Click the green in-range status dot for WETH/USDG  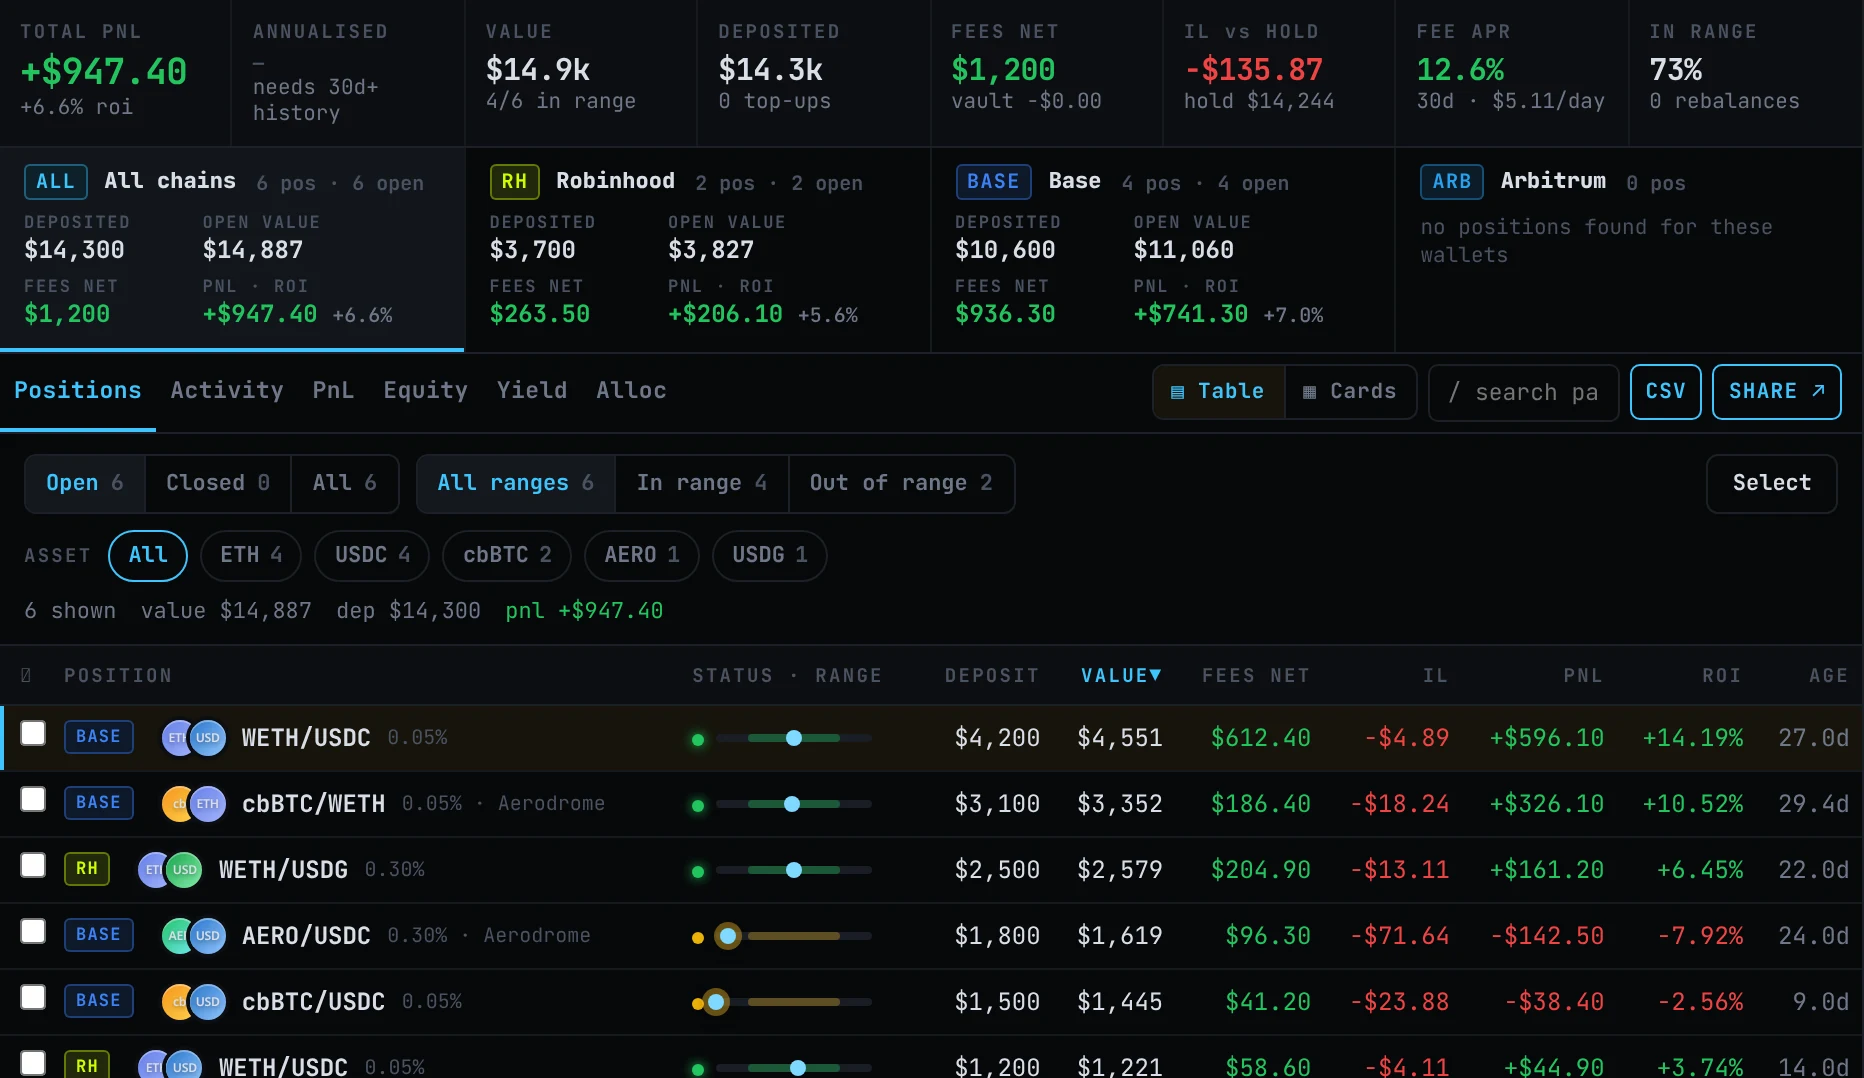click(698, 872)
